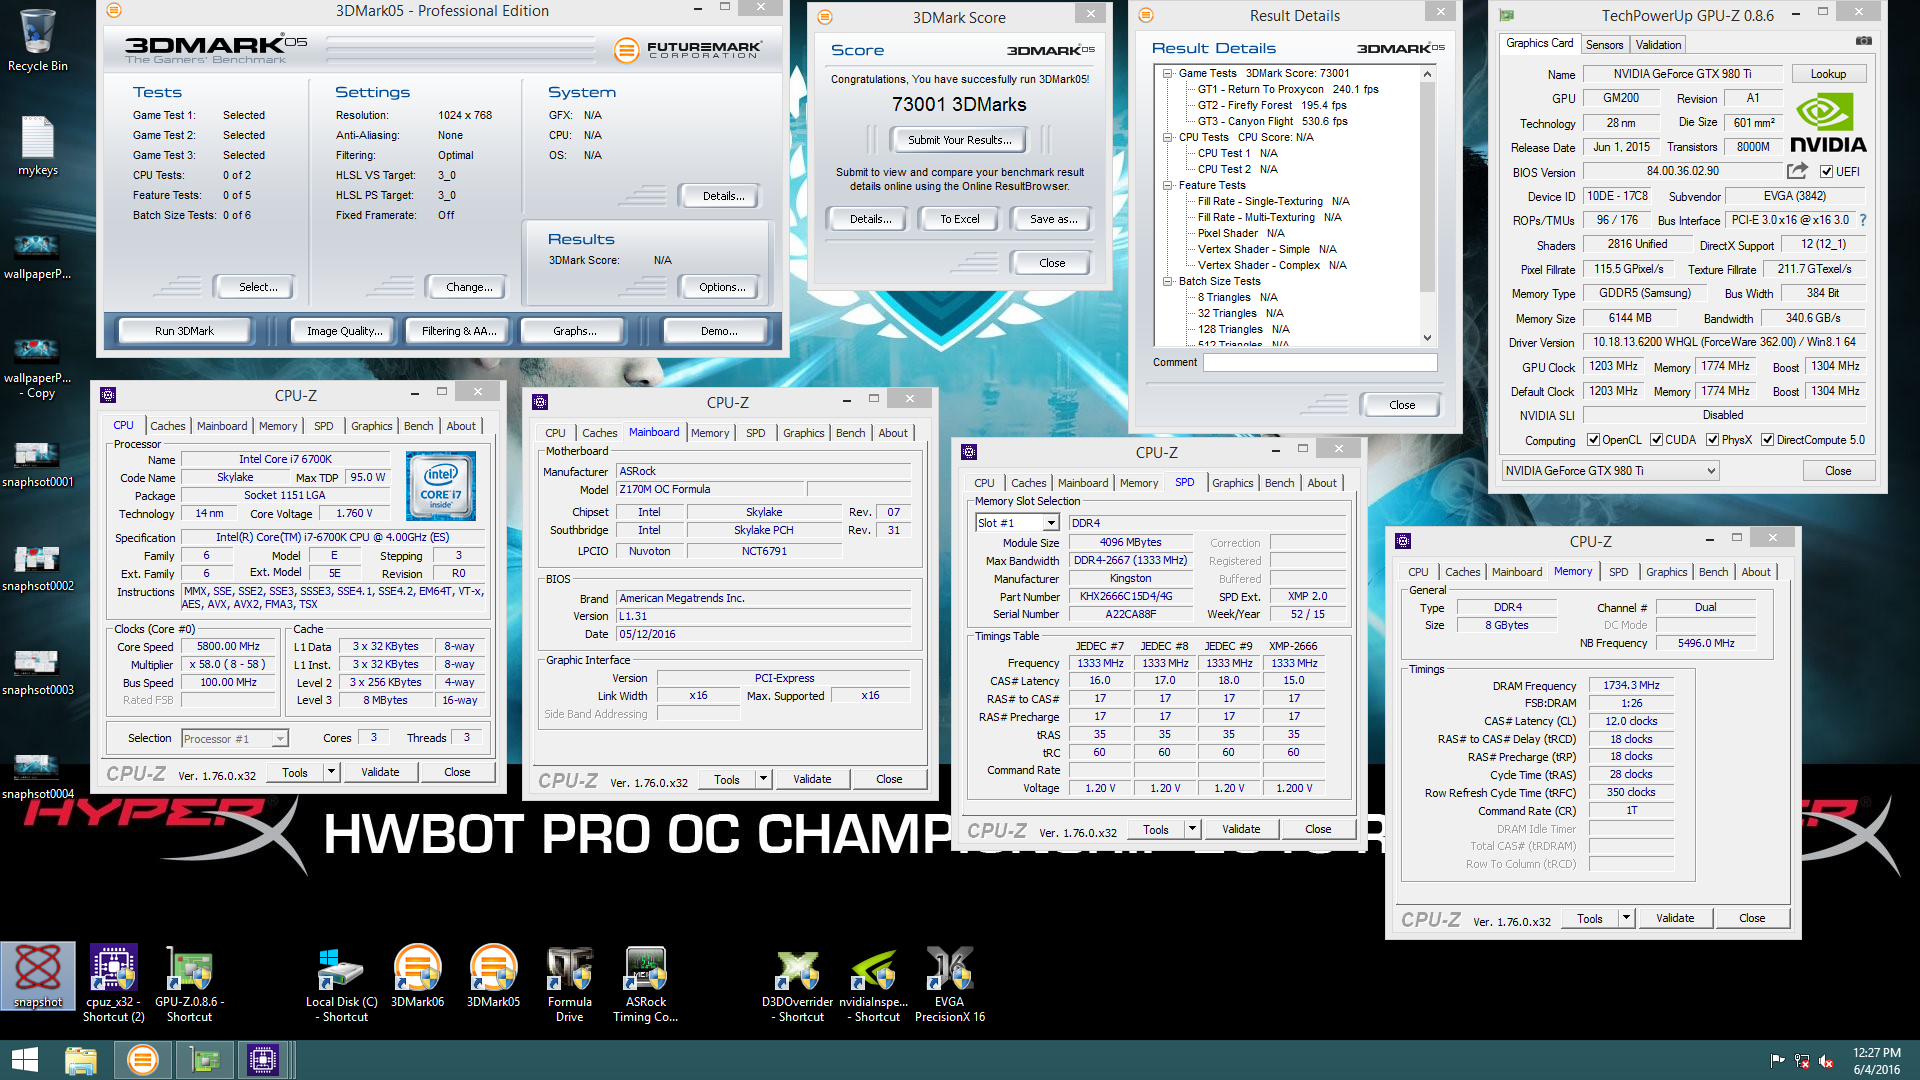Click the GPU-Z BIOS share/save icon
Screen dimensions: 1920x1080
tap(1798, 171)
